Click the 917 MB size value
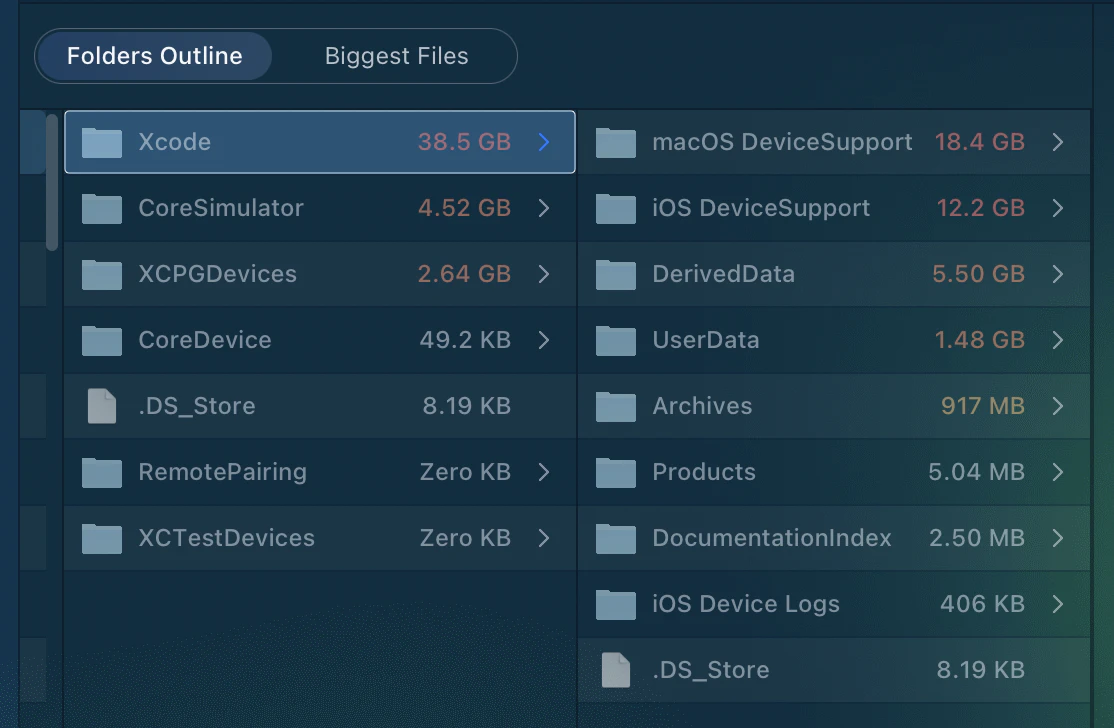The width and height of the screenshot is (1114, 728). click(983, 406)
